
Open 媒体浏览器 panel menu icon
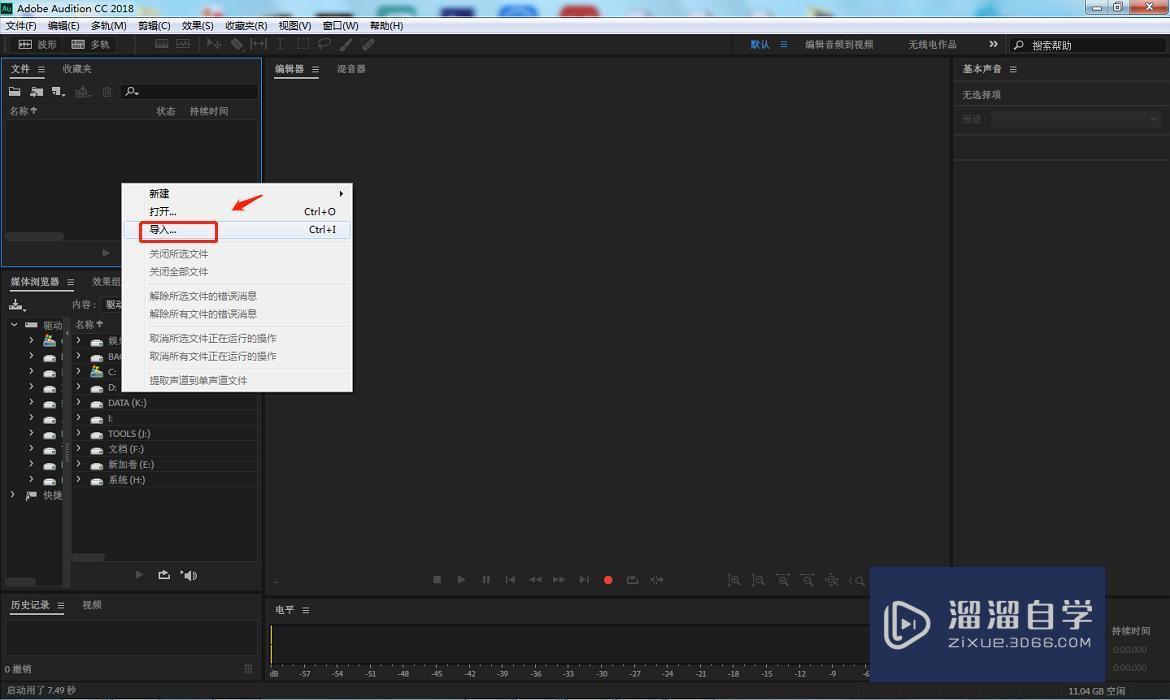(70, 282)
